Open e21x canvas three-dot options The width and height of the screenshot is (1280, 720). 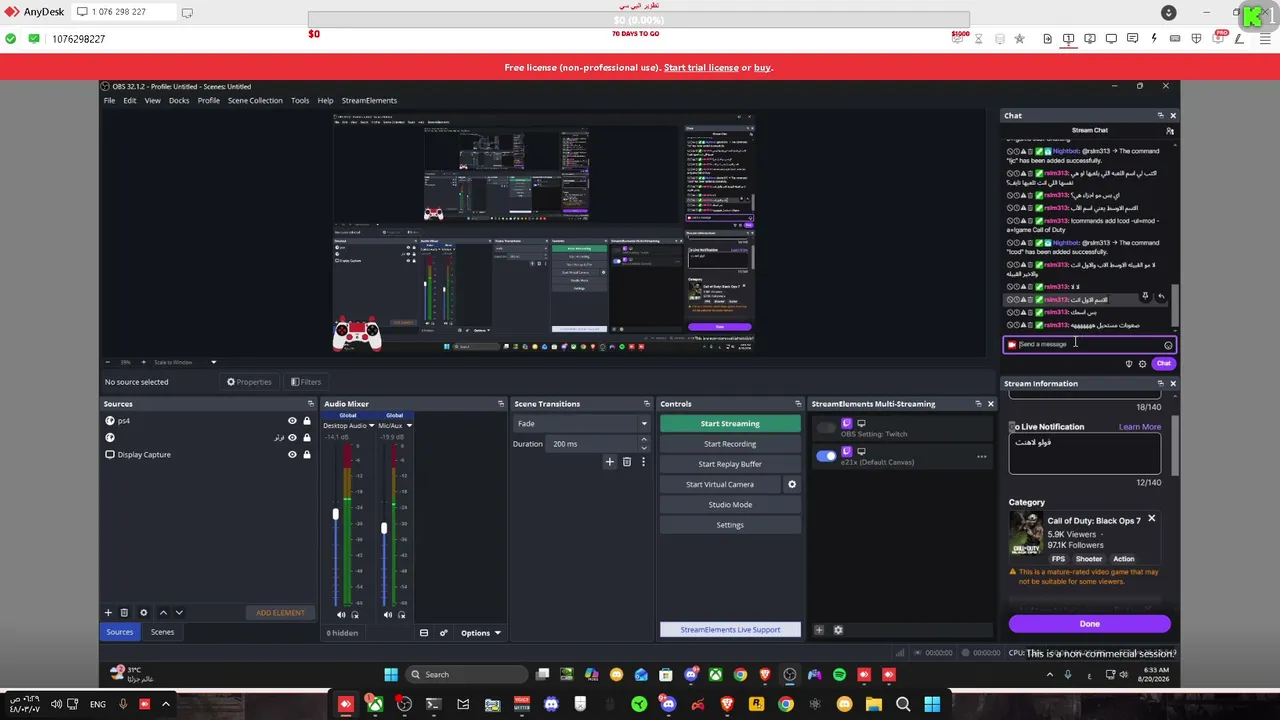tap(982, 457)
